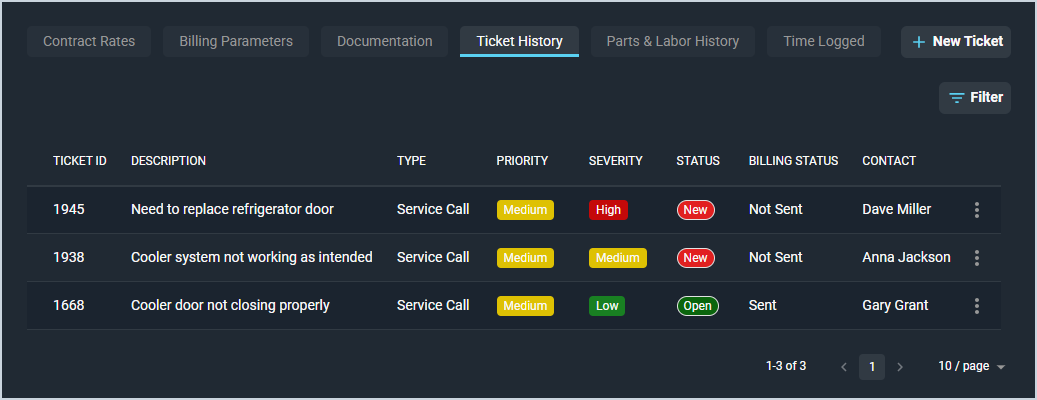
Task: Click the Filter button
Action: 975,98
